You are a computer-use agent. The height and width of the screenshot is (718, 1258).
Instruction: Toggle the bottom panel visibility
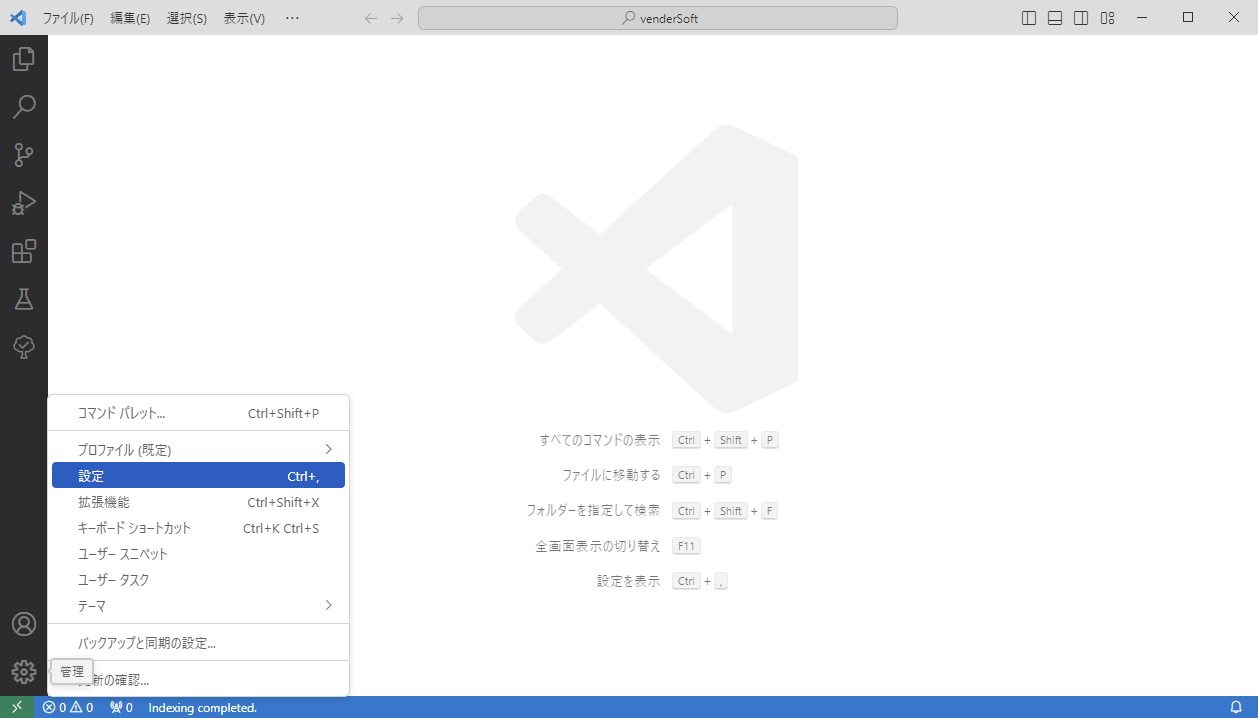tap(1054, 17)
